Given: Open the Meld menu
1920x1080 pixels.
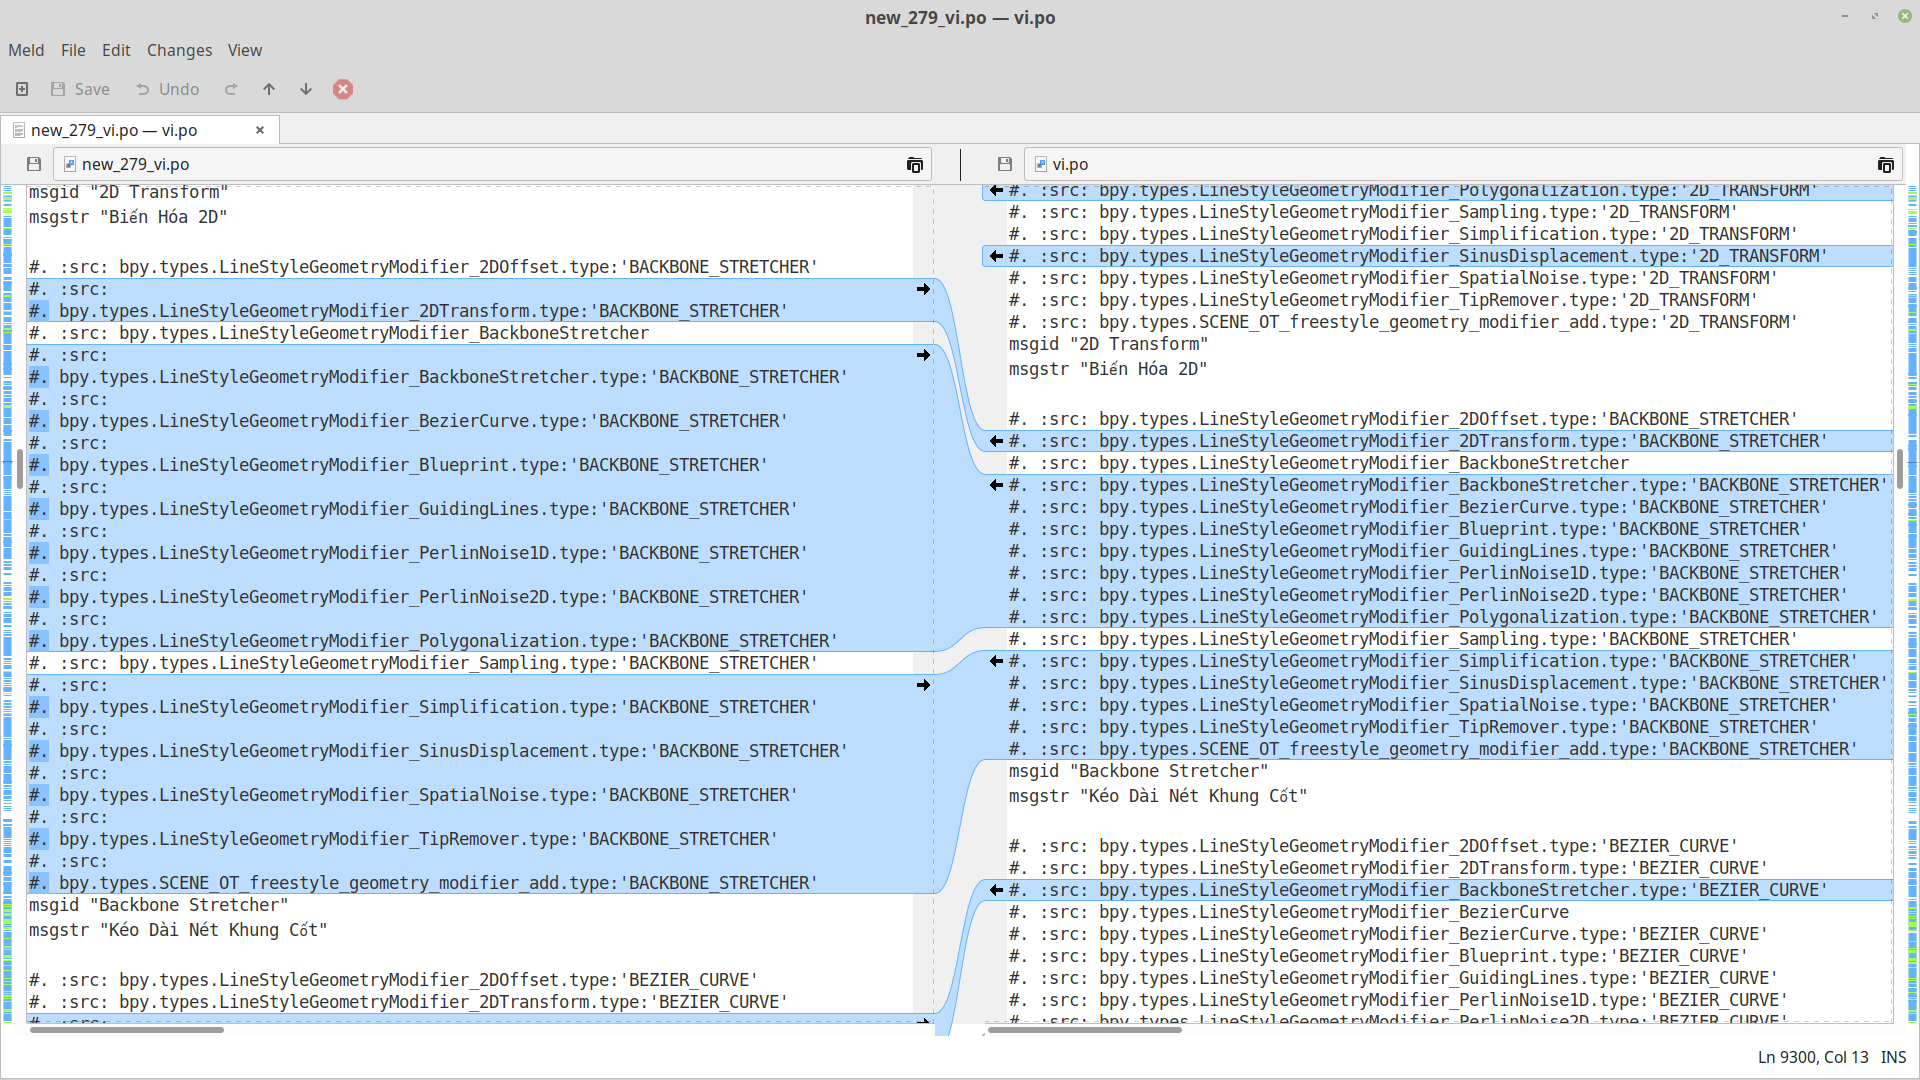Looking at the screenshot, I should tap(26, 50).
